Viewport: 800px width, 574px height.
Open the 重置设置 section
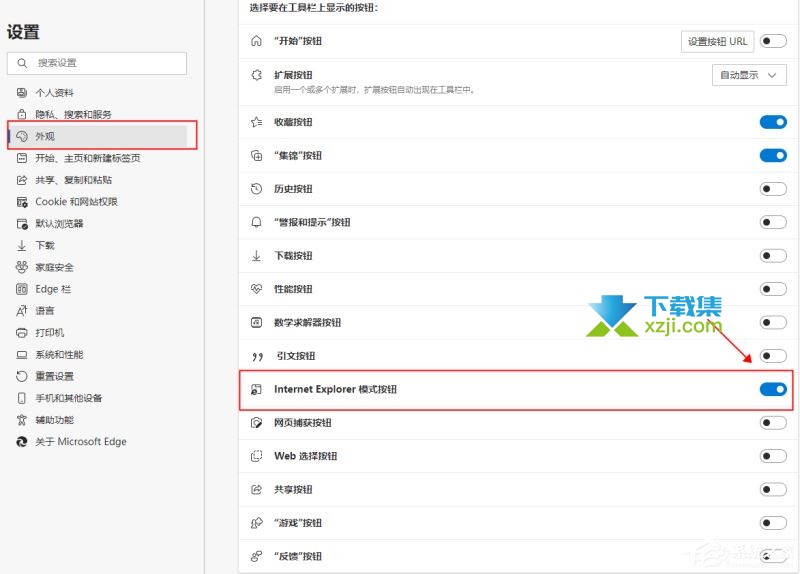point(55,376)
